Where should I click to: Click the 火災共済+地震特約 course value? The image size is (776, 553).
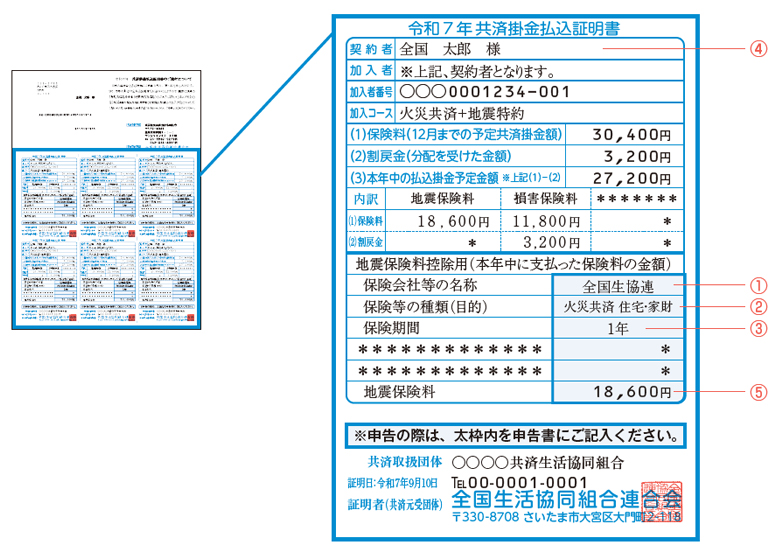pos(468,114)
